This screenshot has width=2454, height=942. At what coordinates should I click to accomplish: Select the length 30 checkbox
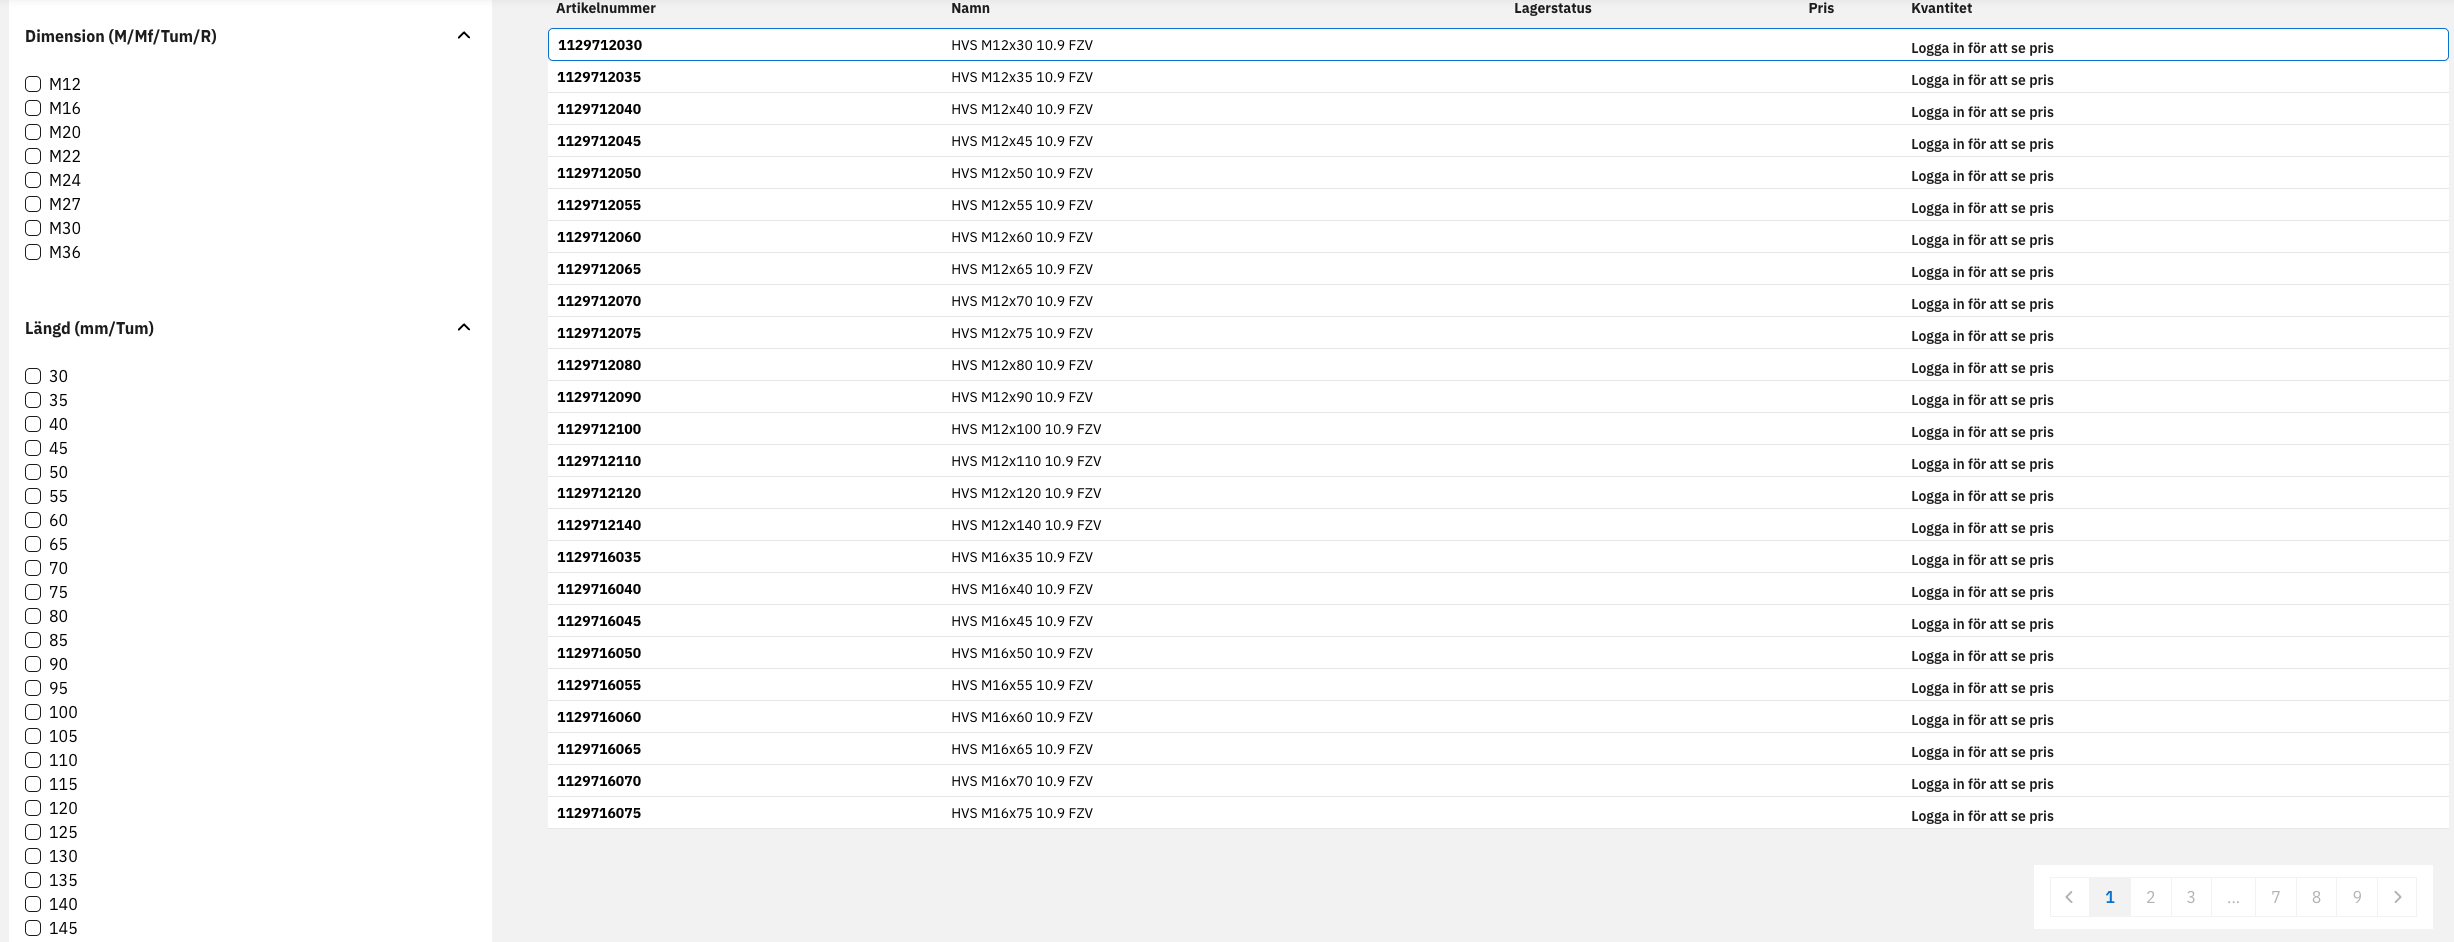tap(33, 376)
